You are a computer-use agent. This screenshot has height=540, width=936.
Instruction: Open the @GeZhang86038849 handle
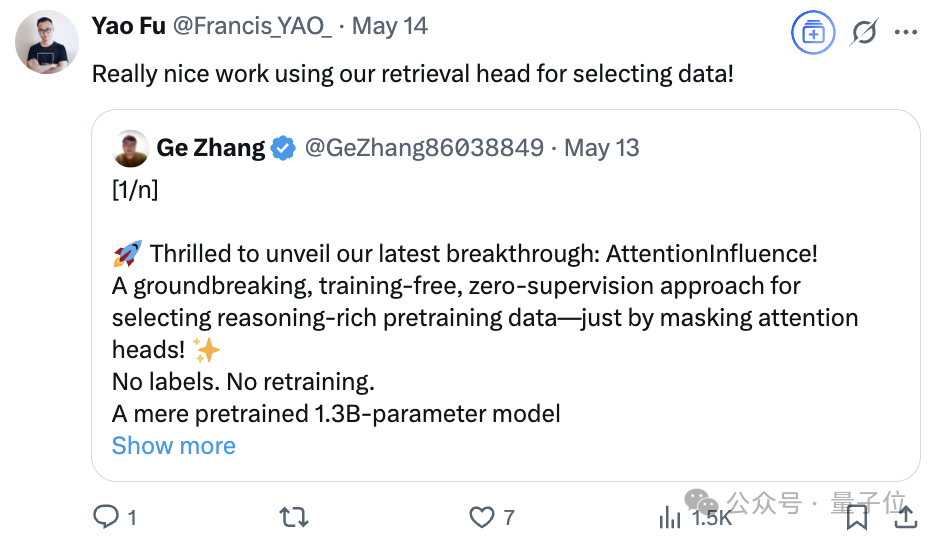pos(424,148)
